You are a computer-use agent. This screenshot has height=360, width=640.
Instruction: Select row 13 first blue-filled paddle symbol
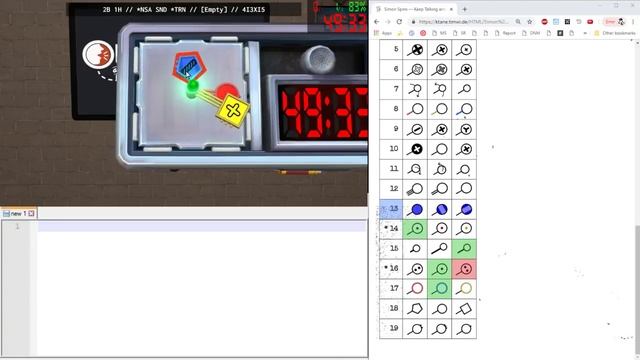(x=415, y=209)
